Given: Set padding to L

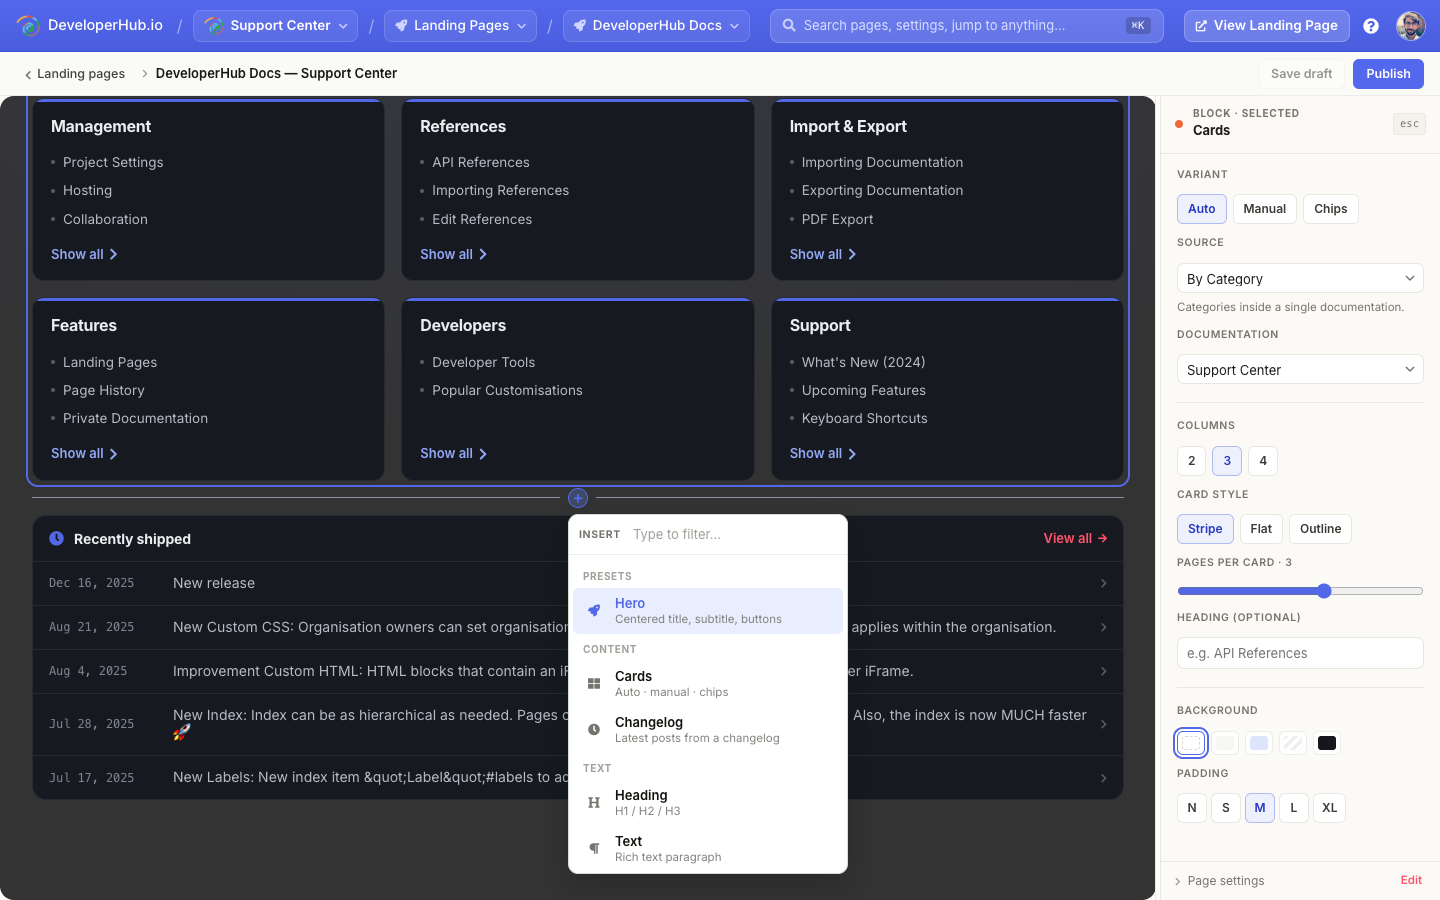Looking at the screenshot, I should coord(1294,808).
